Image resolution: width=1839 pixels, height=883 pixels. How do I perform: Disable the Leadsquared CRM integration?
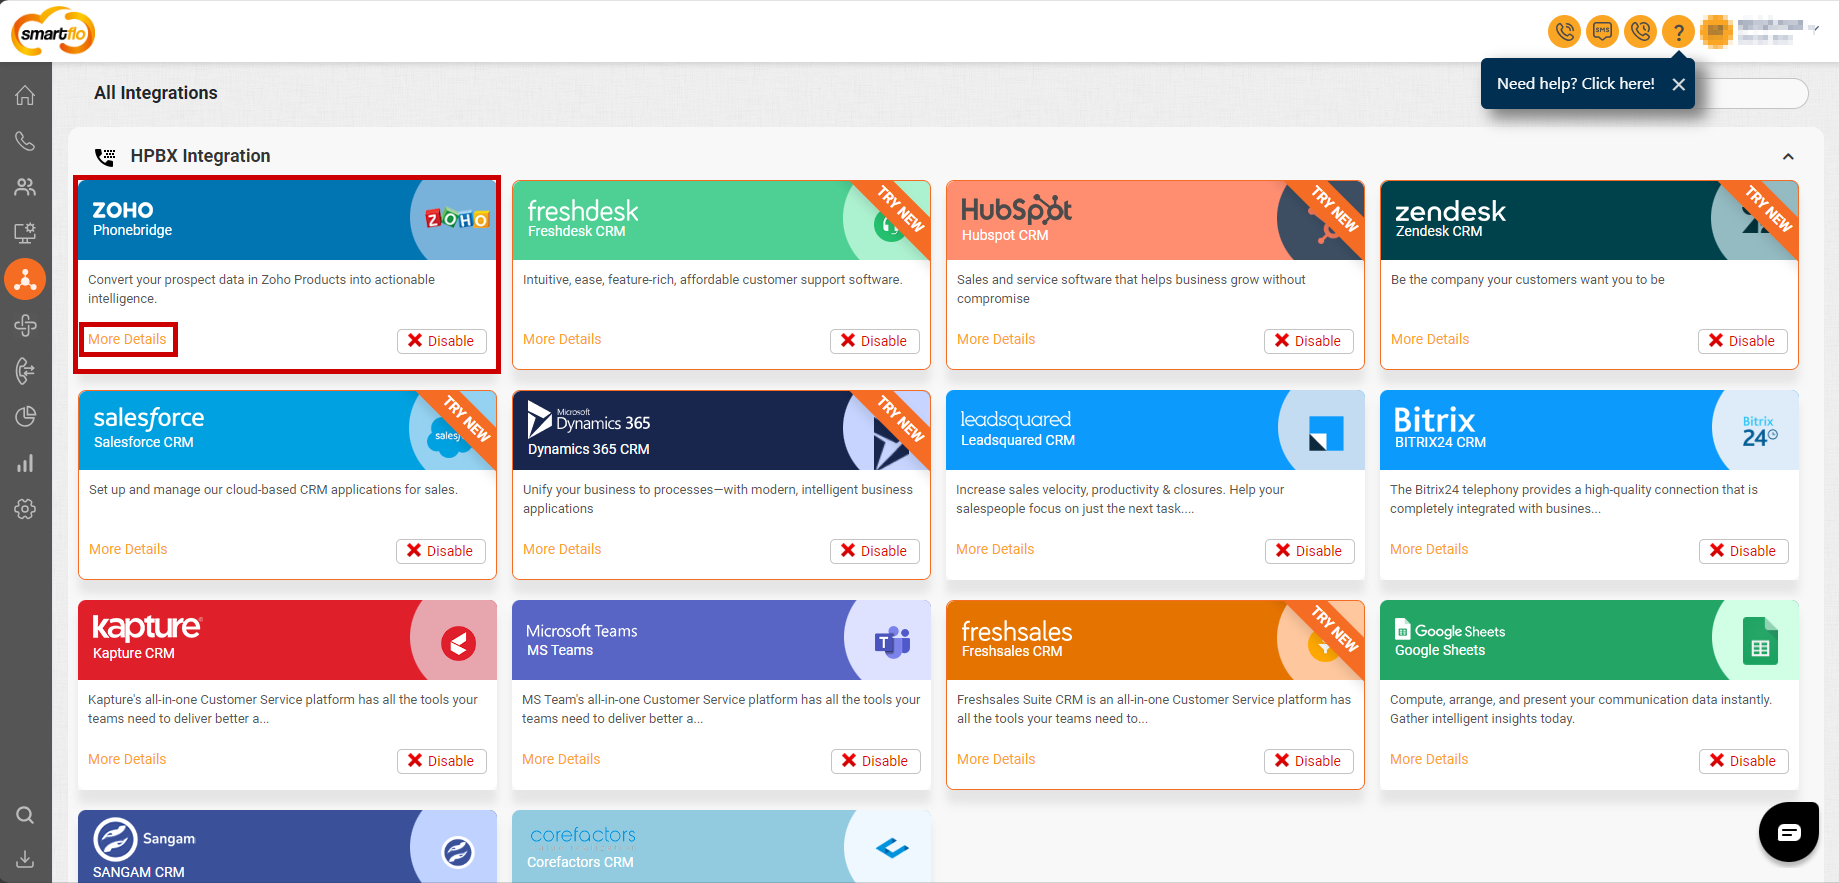click(1310, 551)
